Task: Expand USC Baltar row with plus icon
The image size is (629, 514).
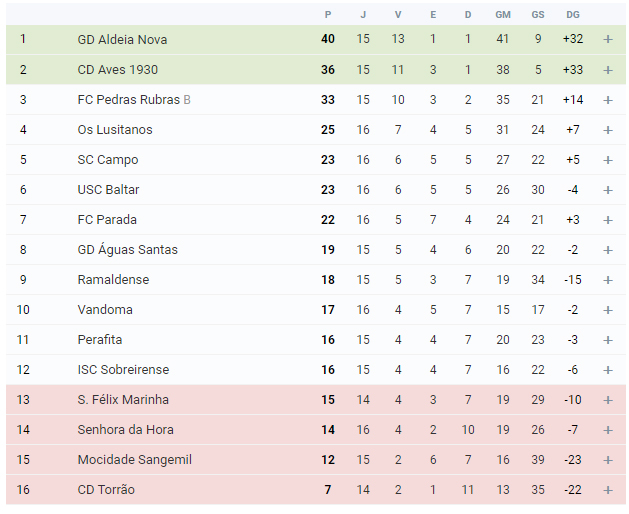Action: (x=608, y=190)
